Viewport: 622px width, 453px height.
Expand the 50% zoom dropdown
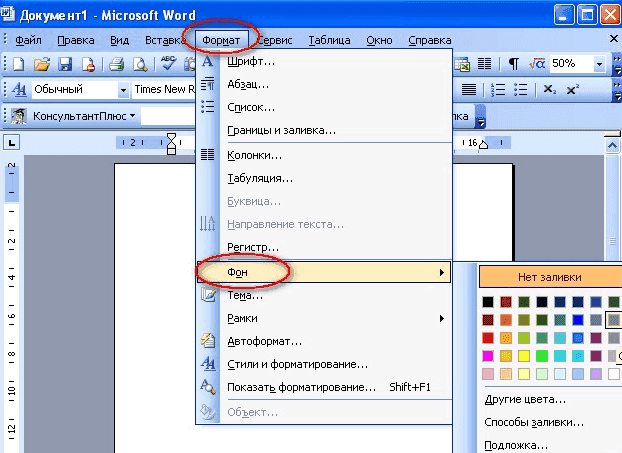pyautogui.click(x=600, y=63)
